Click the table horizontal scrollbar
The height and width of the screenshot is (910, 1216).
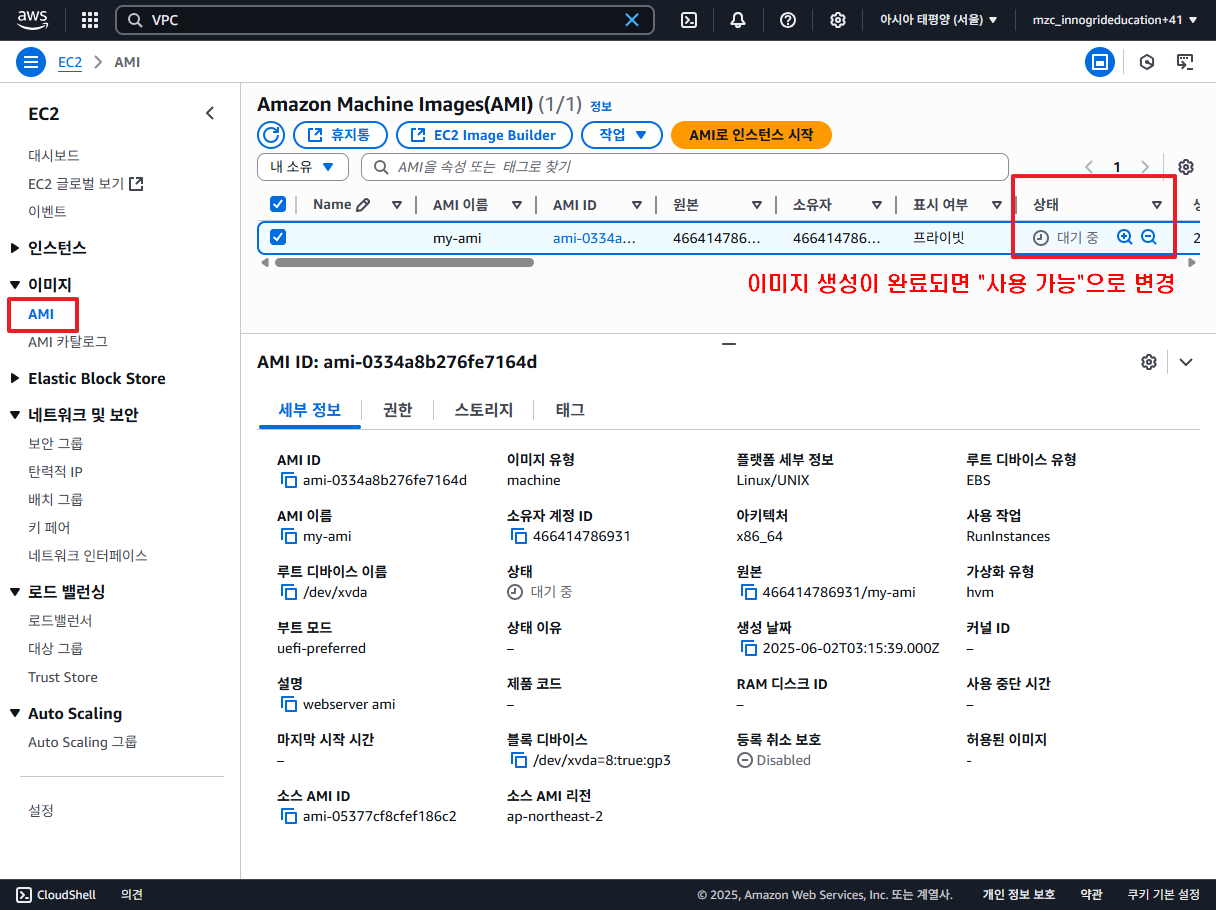click(404, 263)
